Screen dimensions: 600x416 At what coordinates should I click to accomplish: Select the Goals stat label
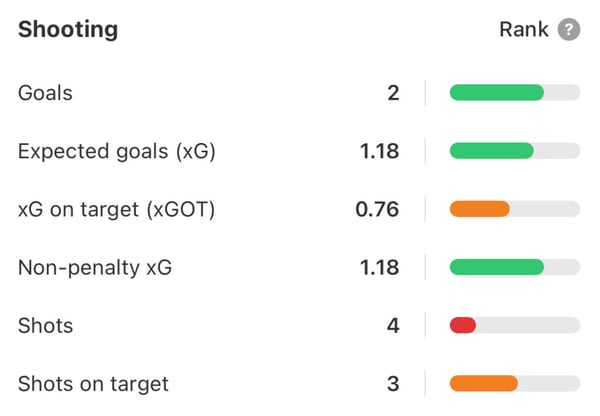pos(46,93)
